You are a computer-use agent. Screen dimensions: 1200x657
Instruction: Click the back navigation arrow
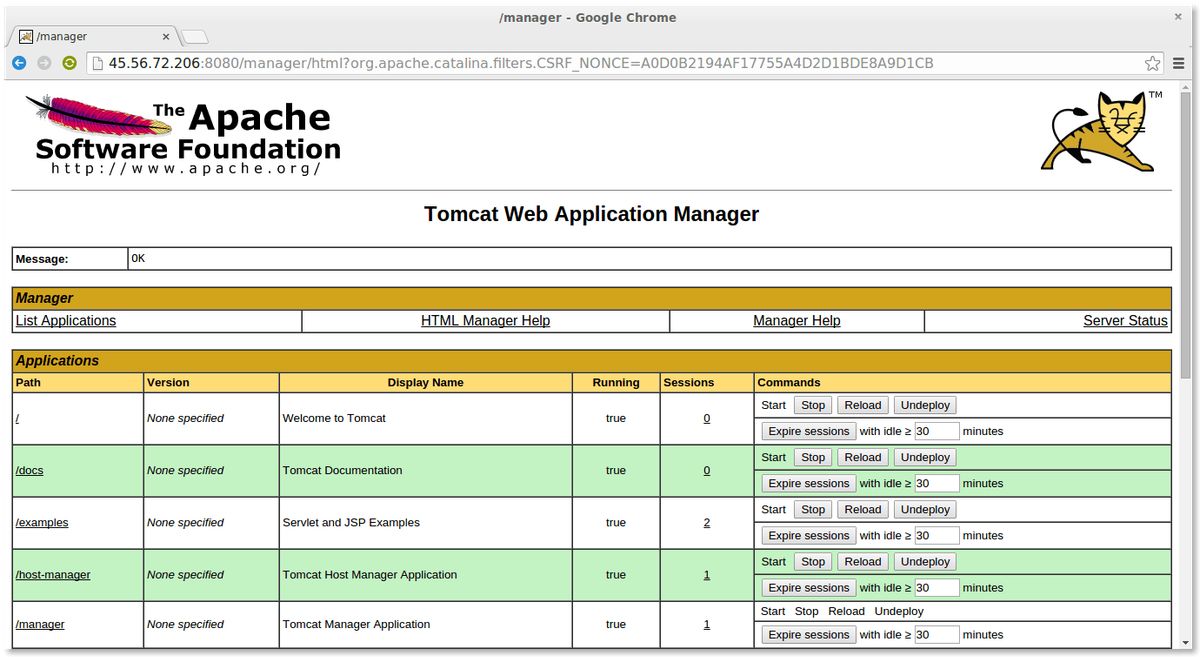(x=19, y=62)
